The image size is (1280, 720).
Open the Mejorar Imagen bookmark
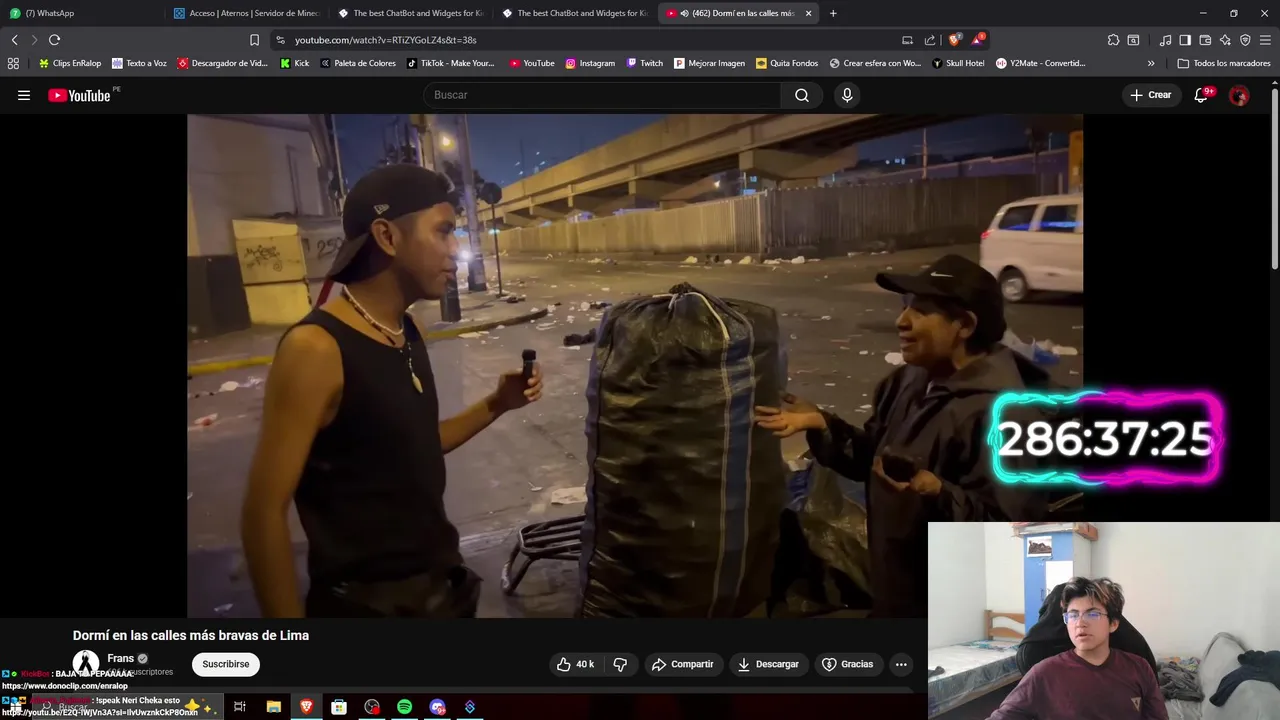(x=709, y=63)
